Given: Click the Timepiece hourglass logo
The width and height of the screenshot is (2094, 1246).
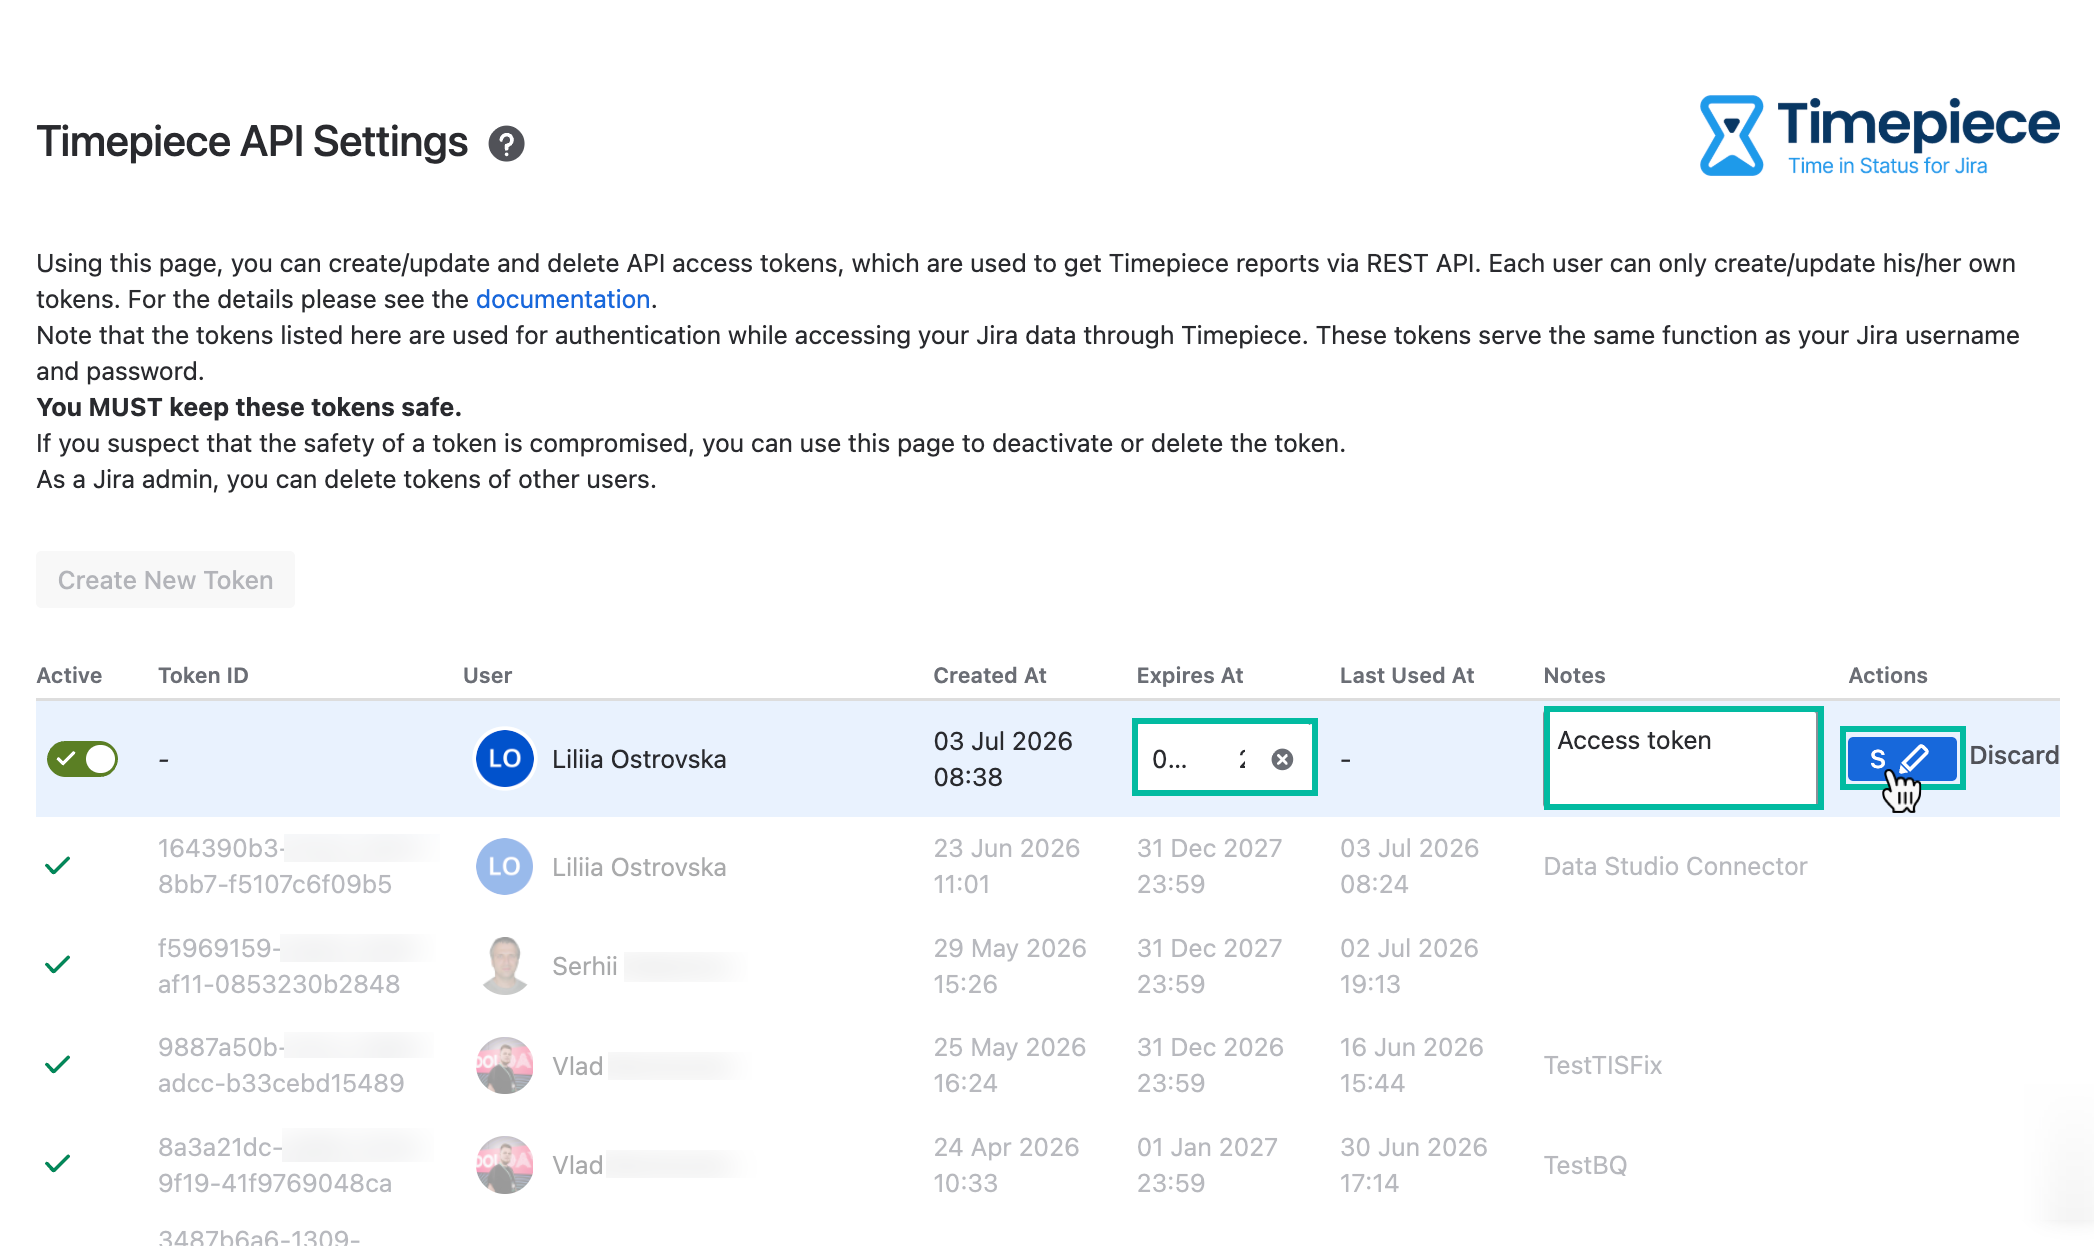Looking at the screenshot, I should click(1731, 136).
